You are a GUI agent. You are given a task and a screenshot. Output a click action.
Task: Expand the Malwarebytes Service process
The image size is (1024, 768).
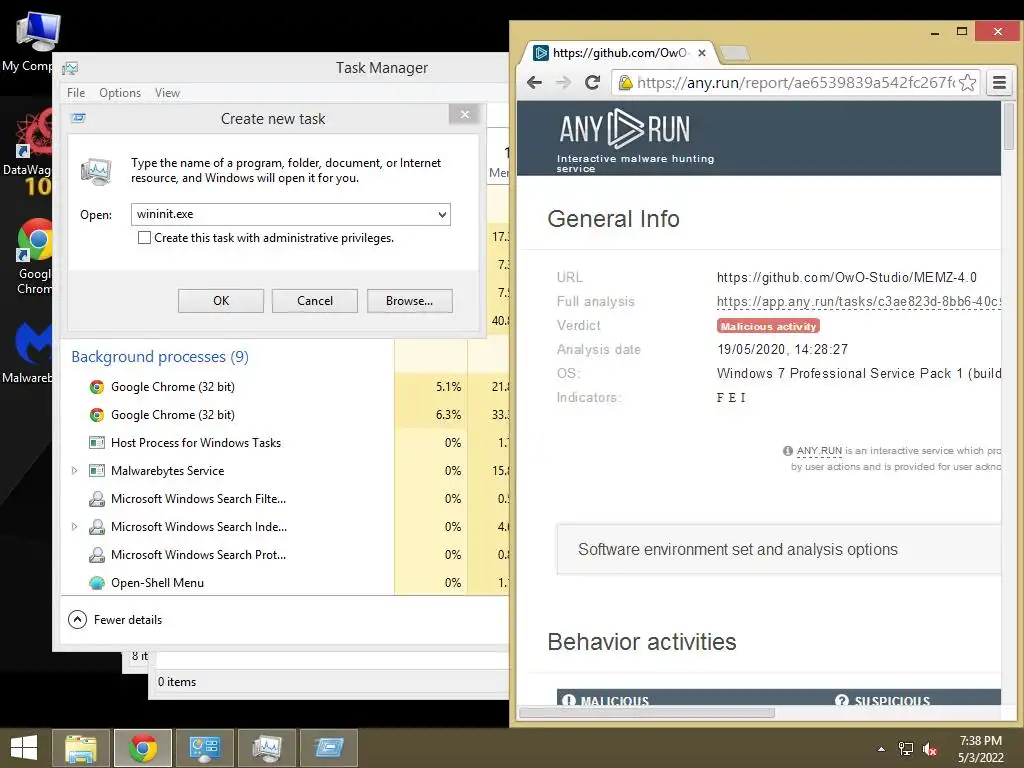(74, 470)
